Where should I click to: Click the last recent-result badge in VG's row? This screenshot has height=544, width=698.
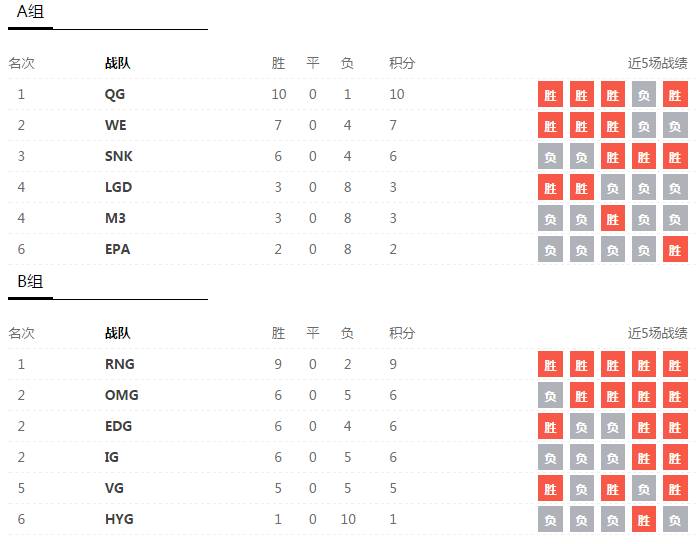675,488
